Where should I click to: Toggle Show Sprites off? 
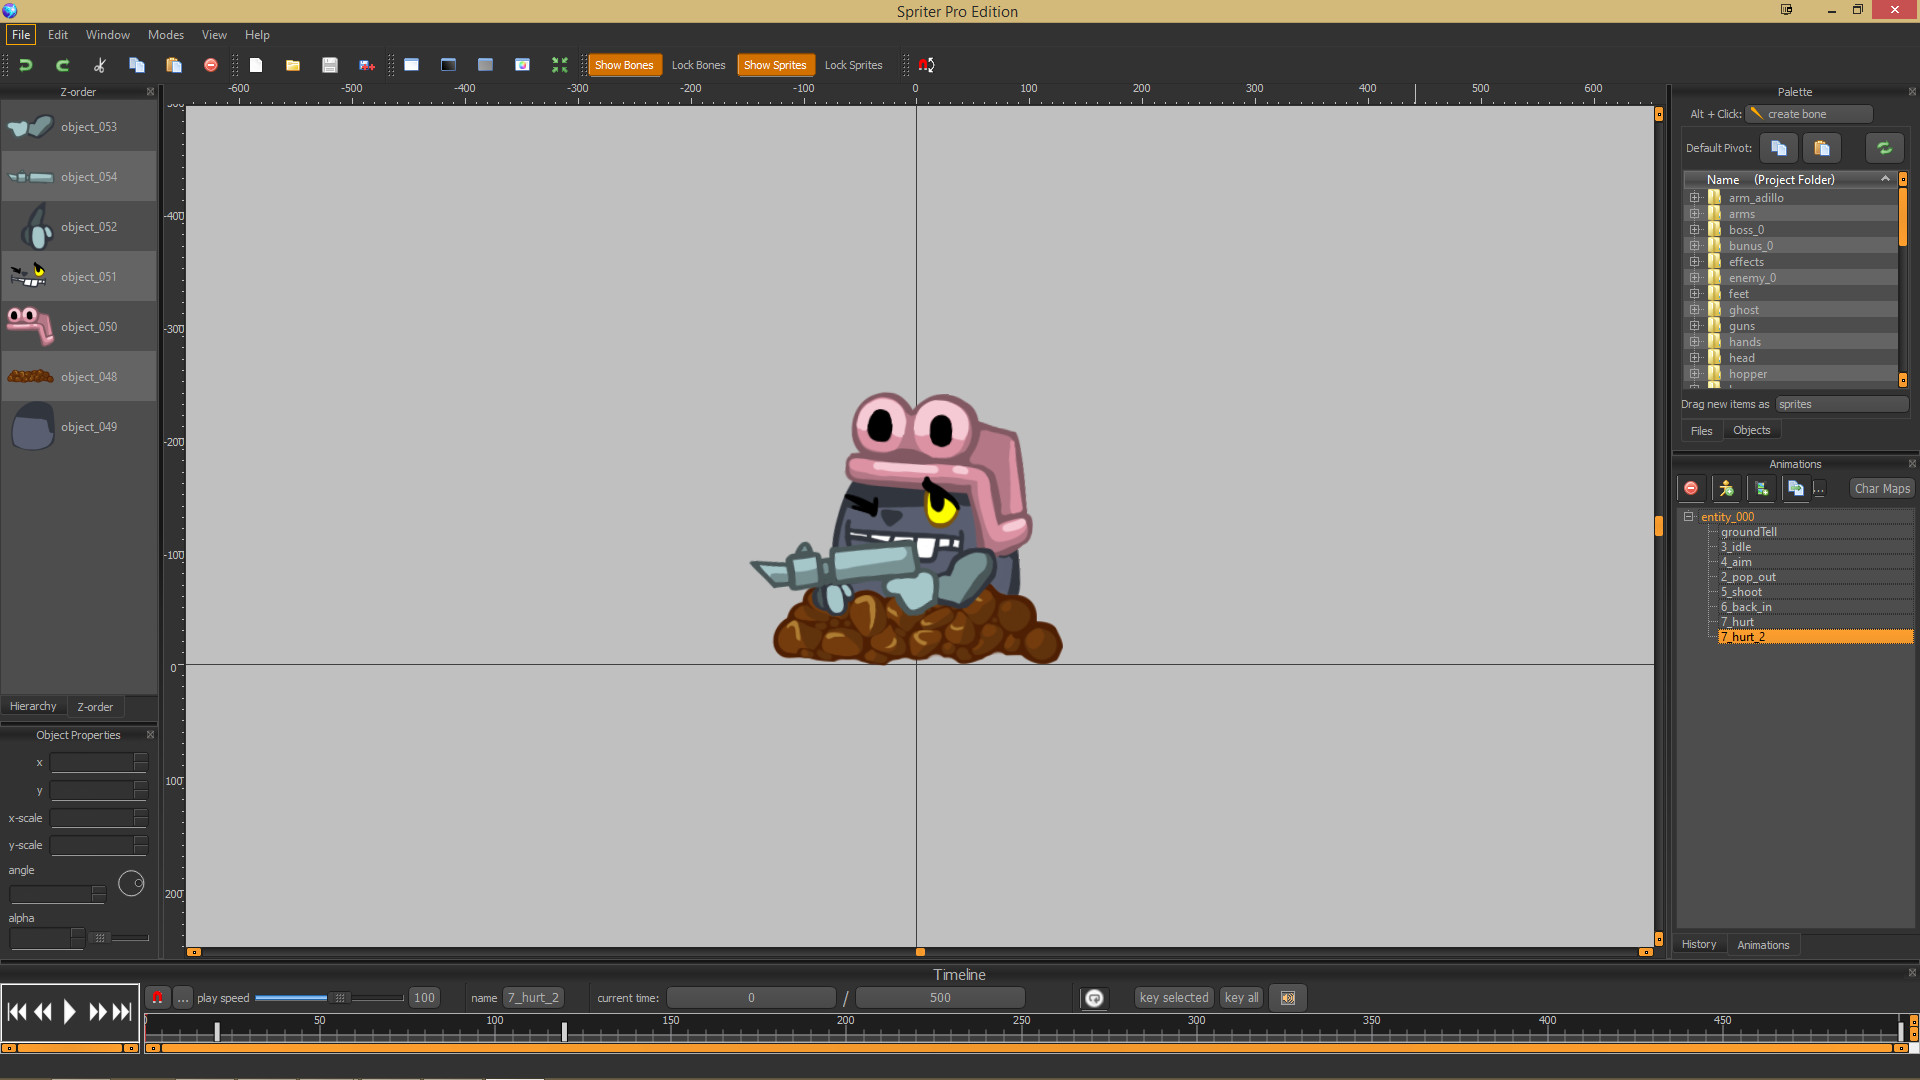tap(776, 64)
